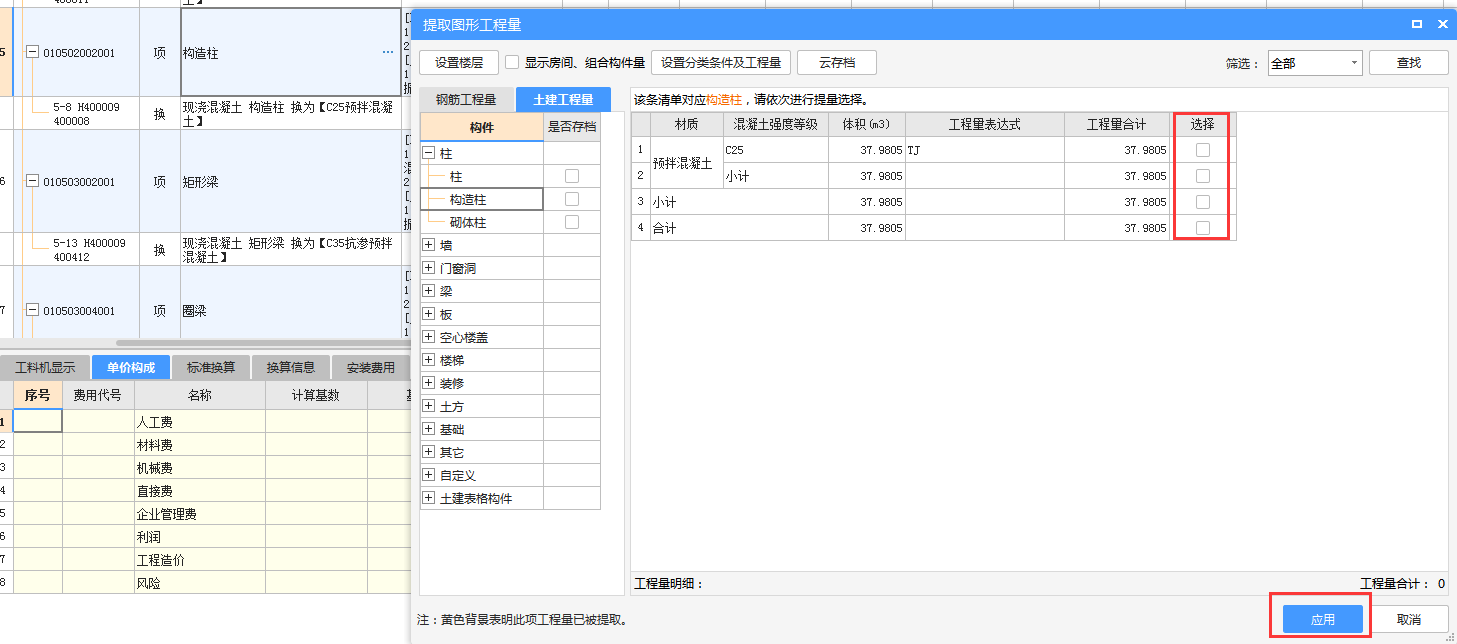Click the 工程造价 row name
Image resolution: width=1457 pixels, height=644 pixels.
(161, 560)
